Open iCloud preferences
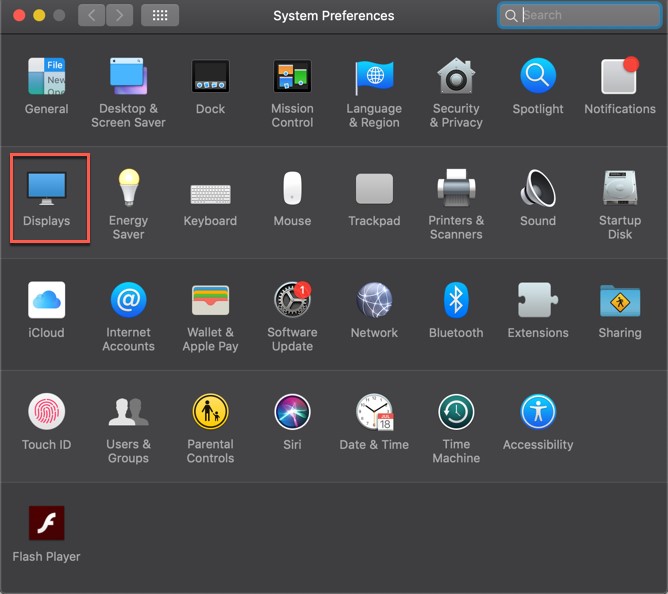 [46, 310]
